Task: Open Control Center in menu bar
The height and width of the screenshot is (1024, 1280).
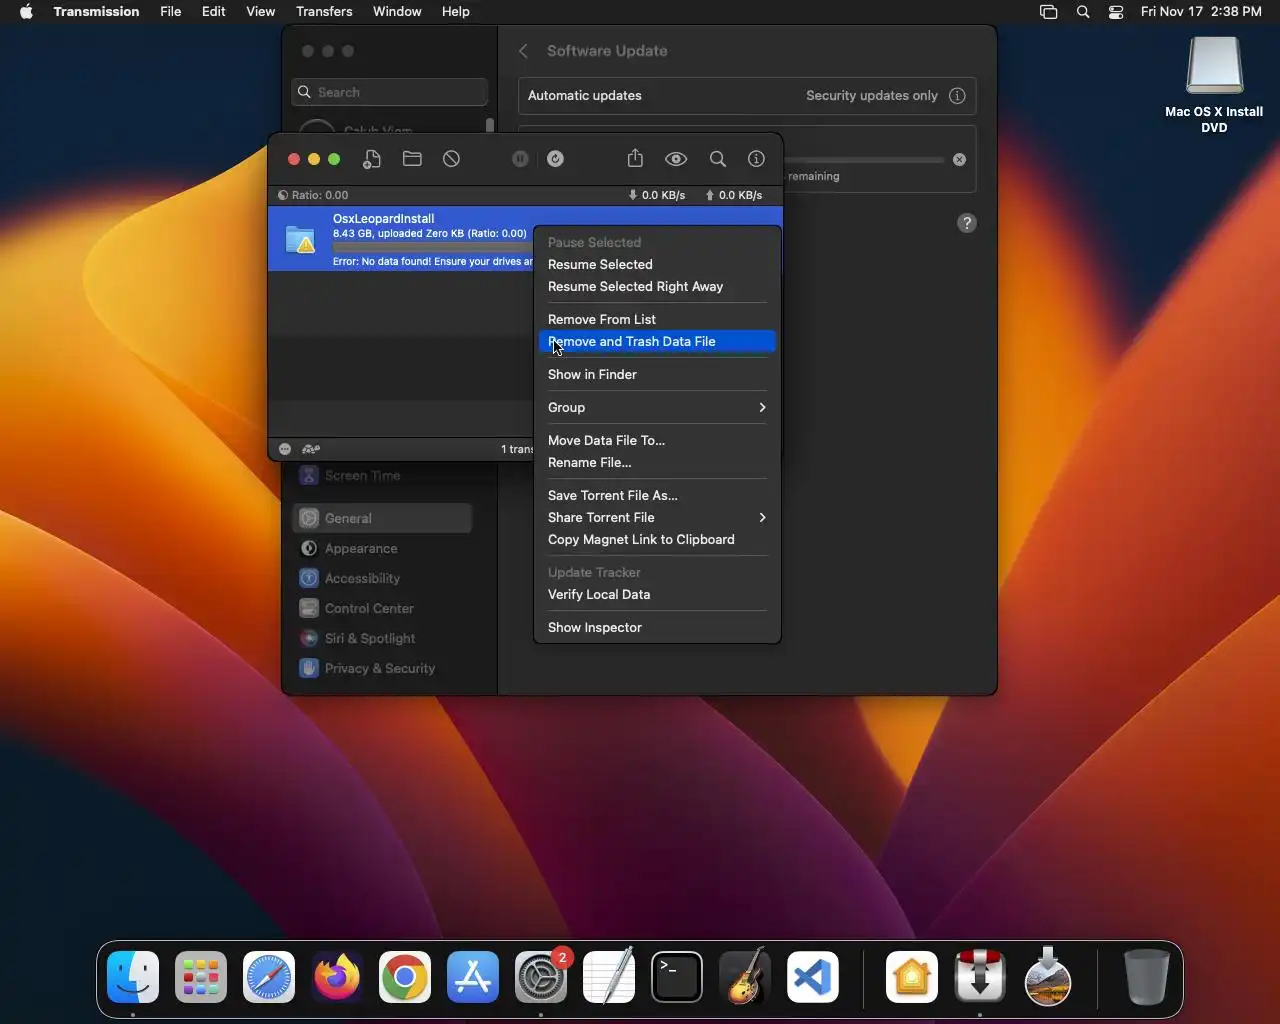Action: coord(1116,11)
